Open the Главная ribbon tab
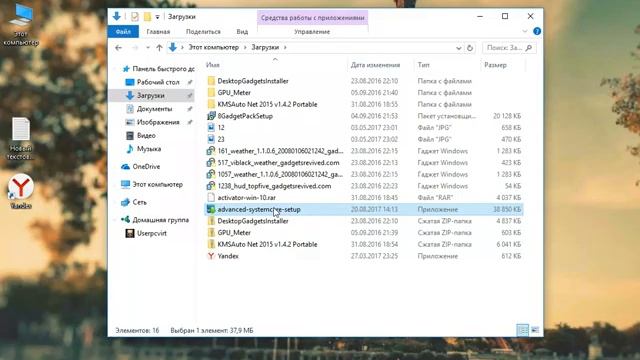640x360 pixels. pyautogui.click(x=158, y=31)
